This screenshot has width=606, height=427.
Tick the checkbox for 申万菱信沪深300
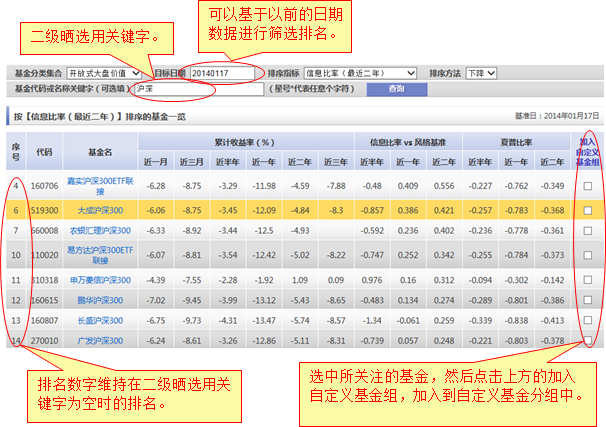click(x=588, y=281)
